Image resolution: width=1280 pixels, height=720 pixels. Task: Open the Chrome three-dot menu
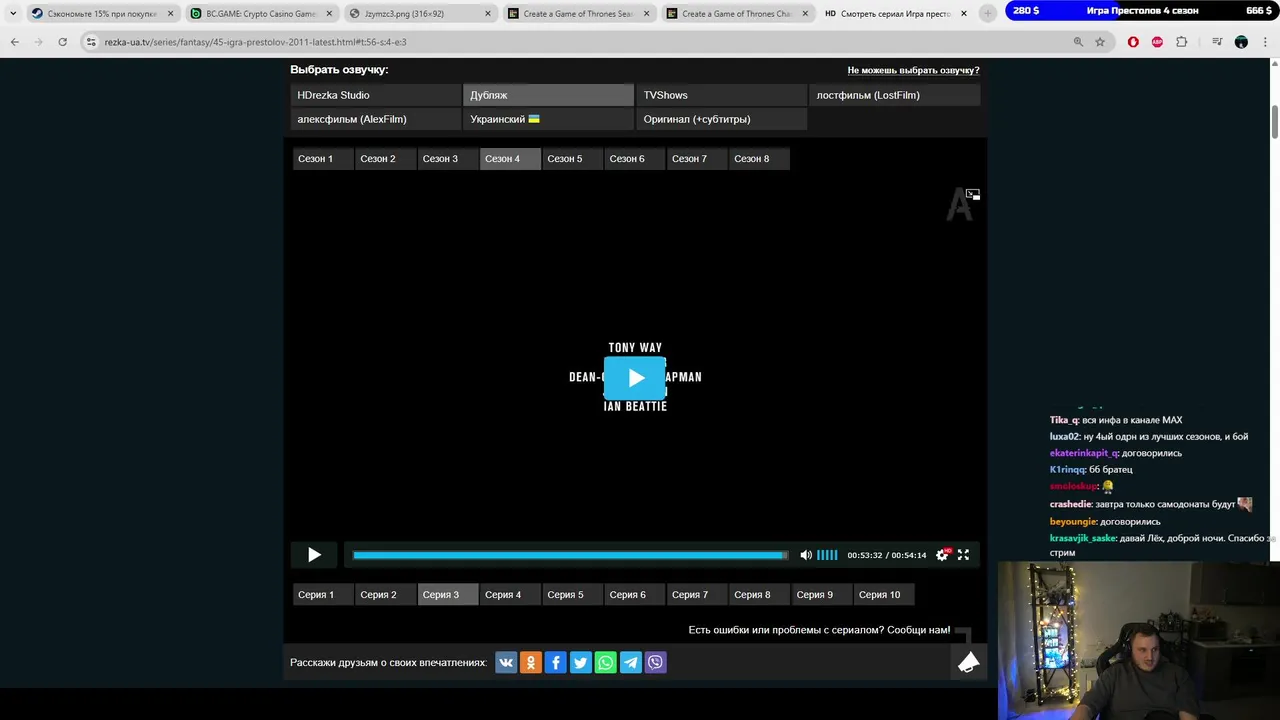click(1266, 42)
